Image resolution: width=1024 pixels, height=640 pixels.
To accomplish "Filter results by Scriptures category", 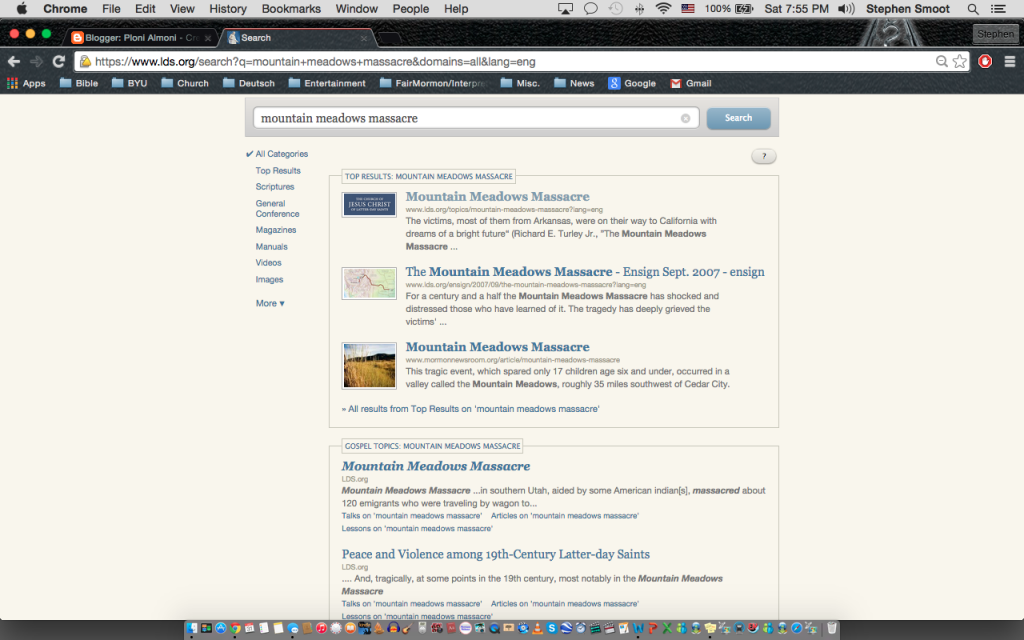I will pos(275,187).
